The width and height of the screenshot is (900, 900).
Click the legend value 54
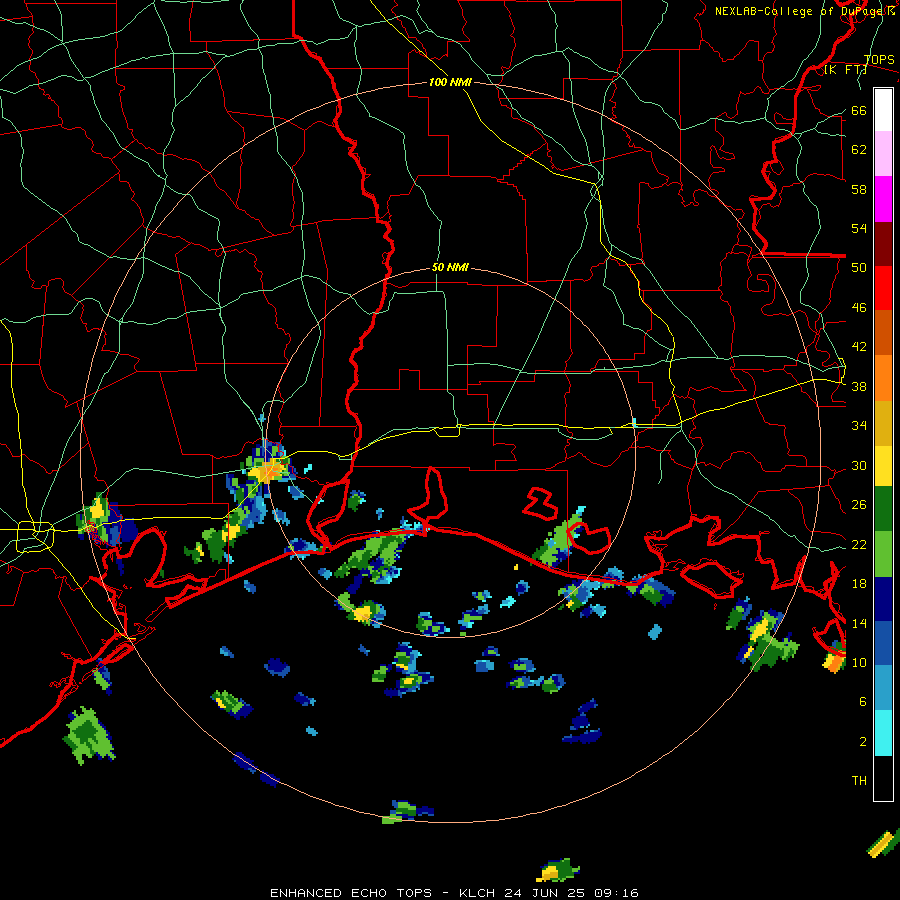coord(859,229)
